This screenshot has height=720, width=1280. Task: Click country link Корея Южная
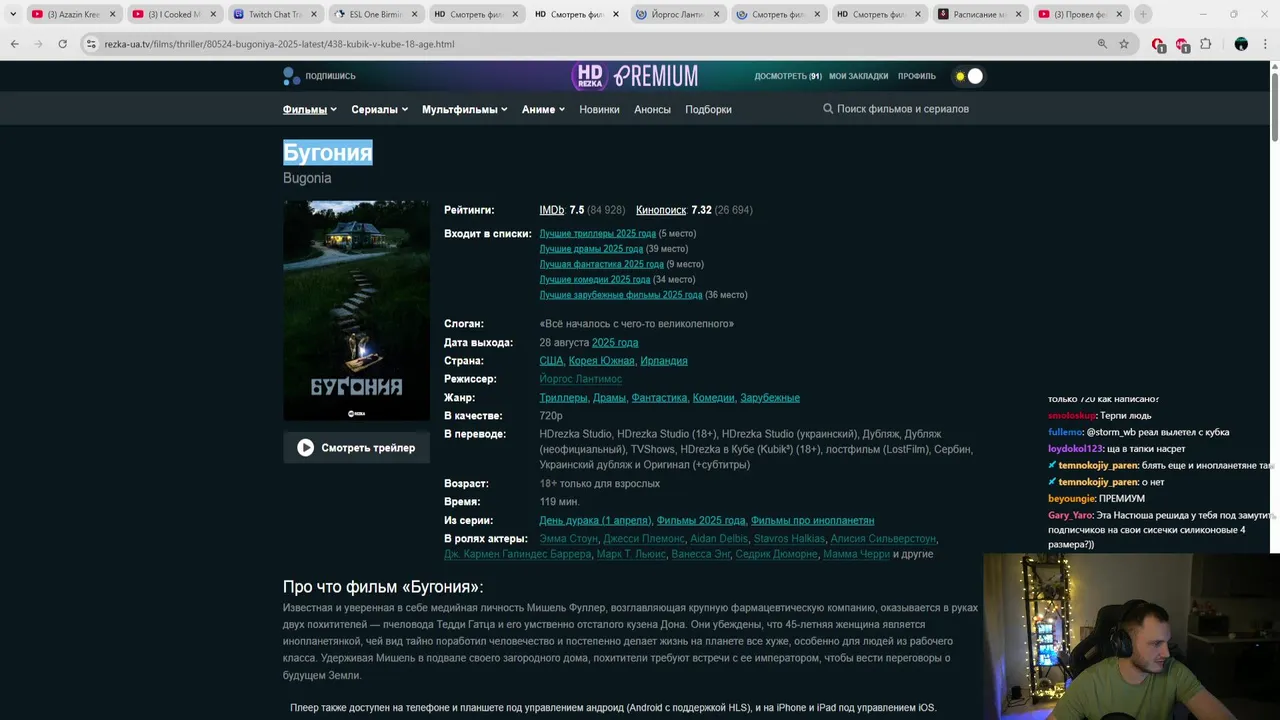pyautogui.click(x=601, y=361)
